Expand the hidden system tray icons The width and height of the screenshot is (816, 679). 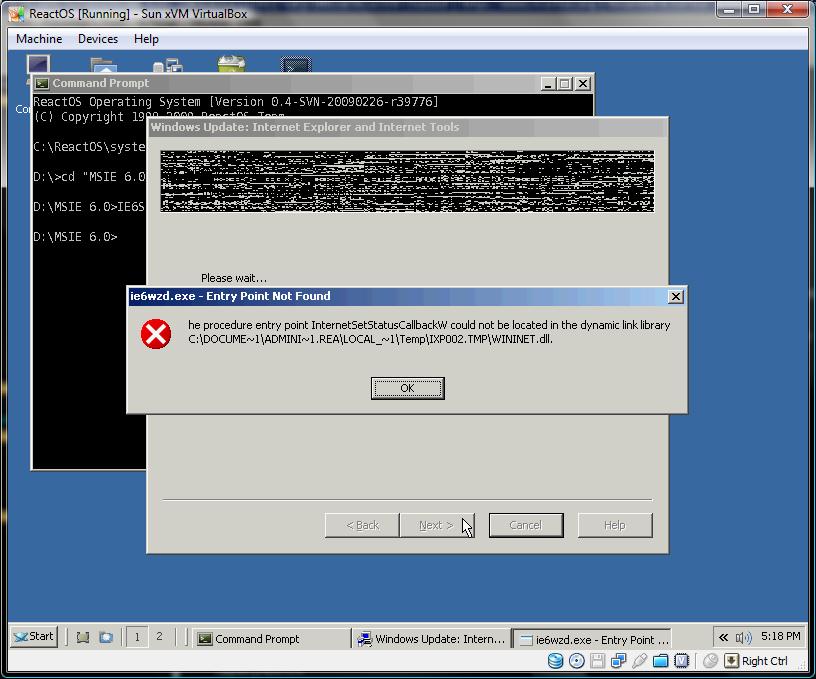click(x=723, y=637)
